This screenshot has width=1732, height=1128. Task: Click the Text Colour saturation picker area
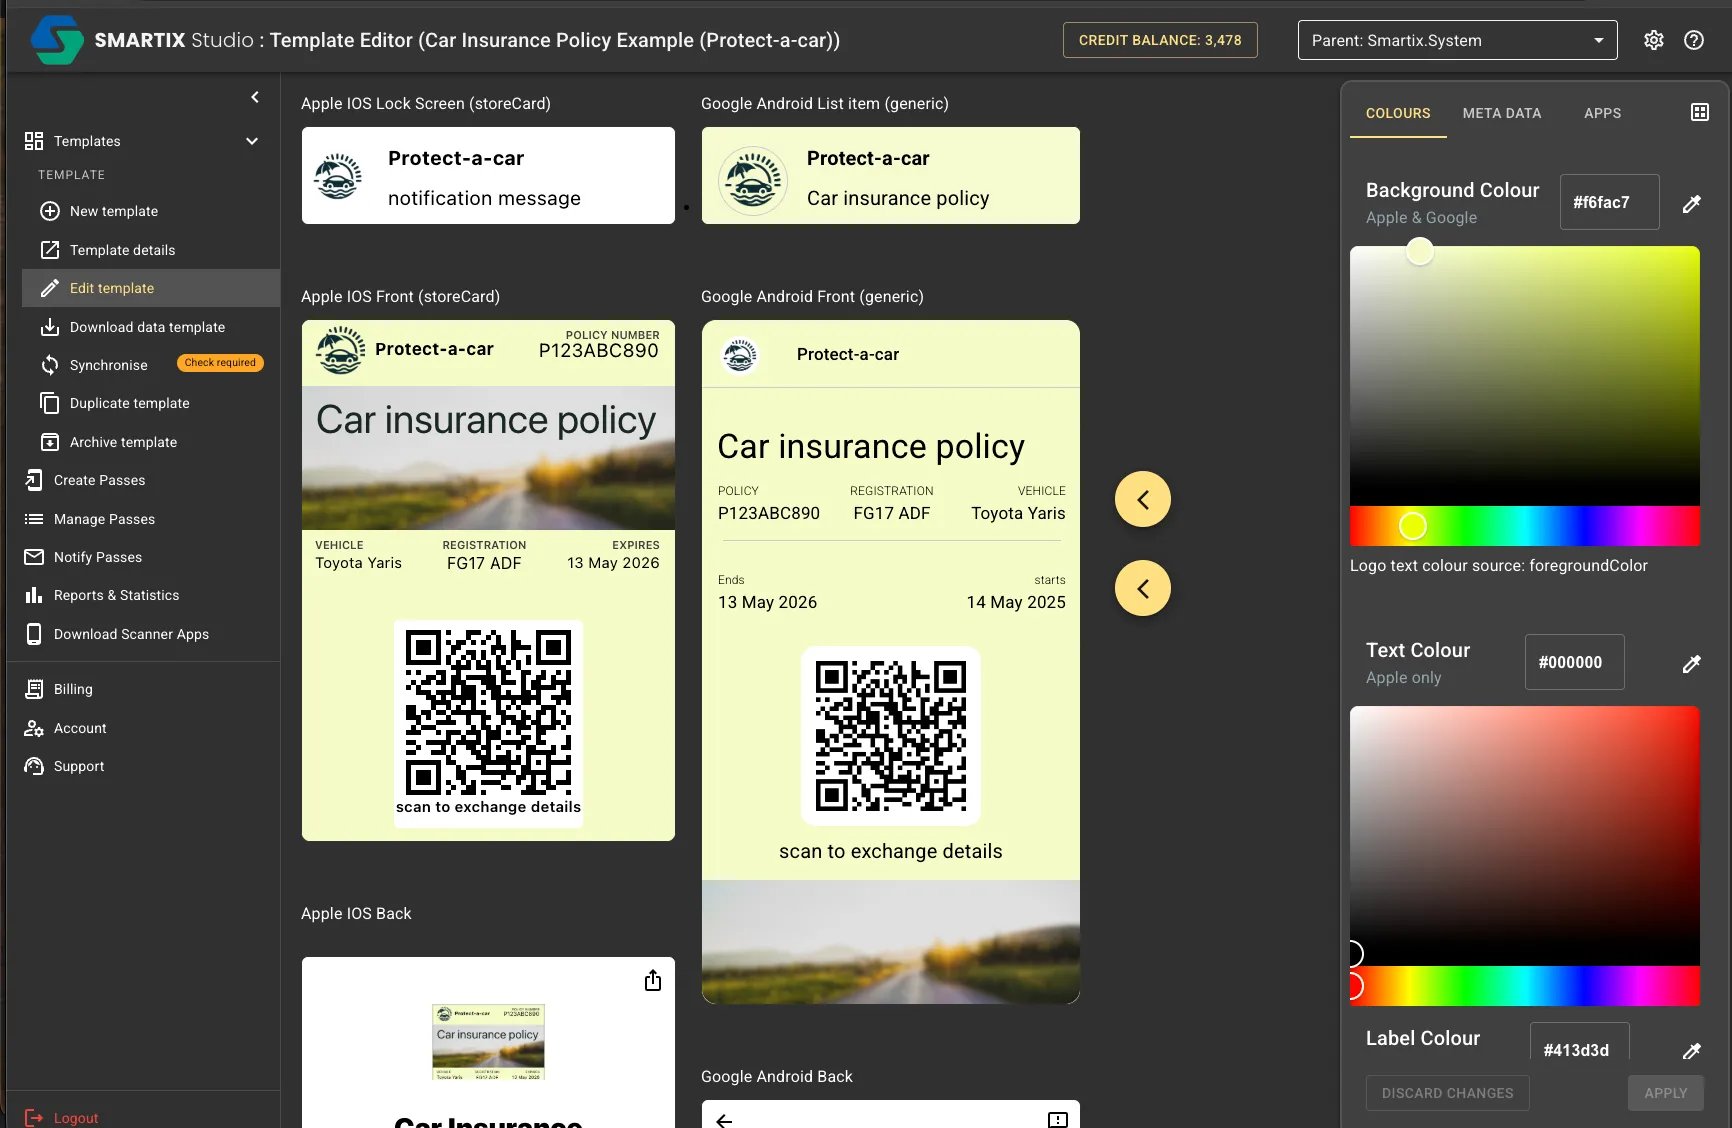click(1525, 836)
